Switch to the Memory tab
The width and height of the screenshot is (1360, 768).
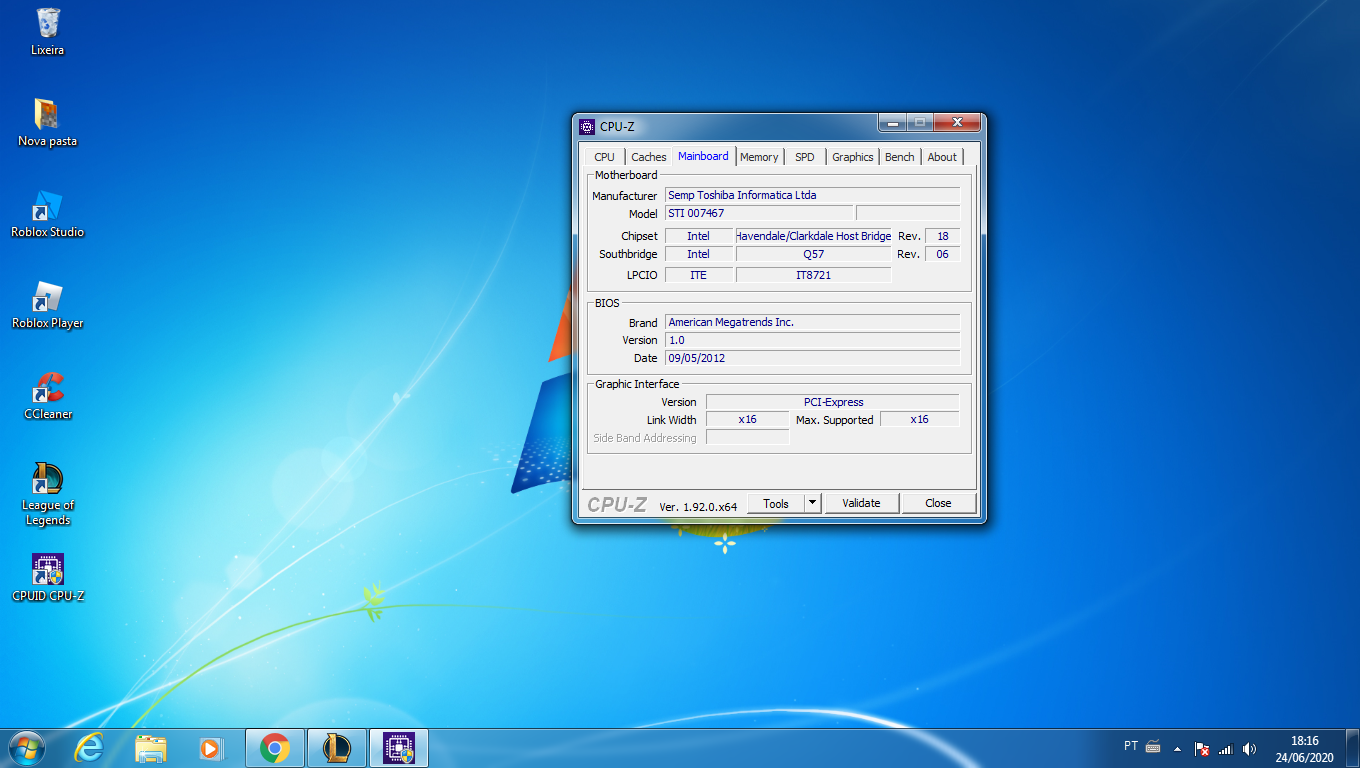coord(759,157)
